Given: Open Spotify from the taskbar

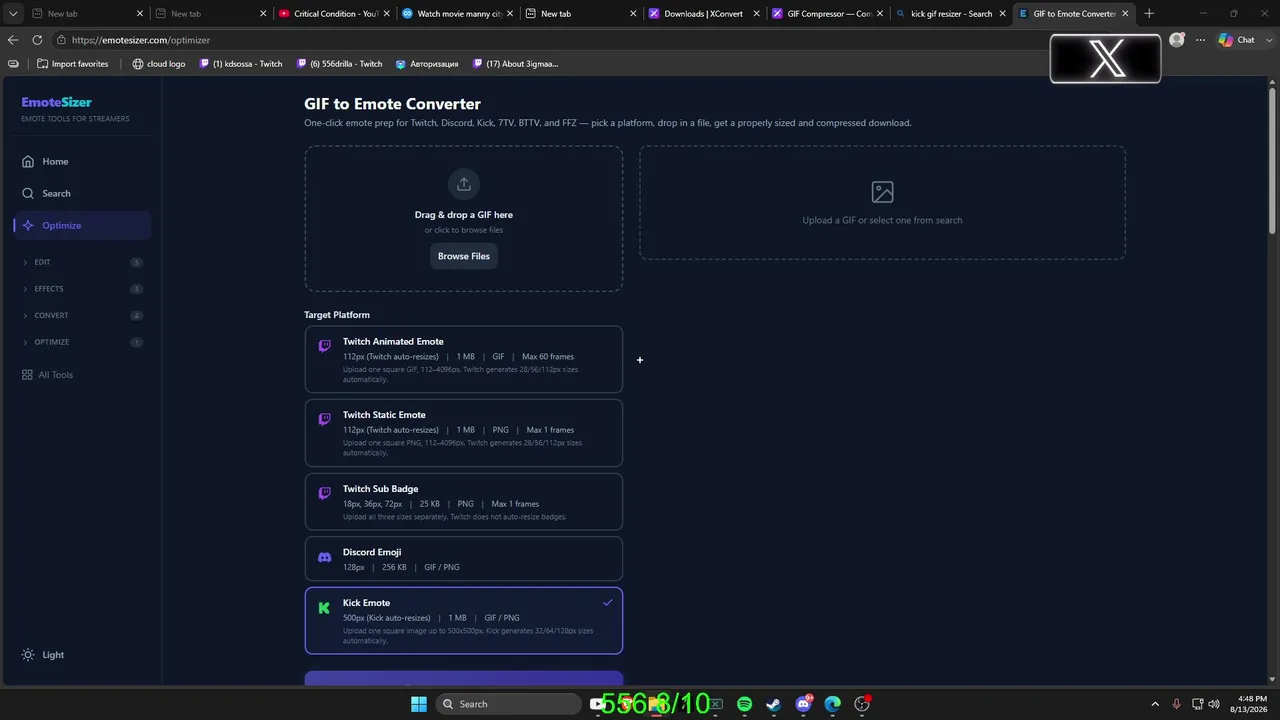Looking at the screenshot, I should click(745, 704).
